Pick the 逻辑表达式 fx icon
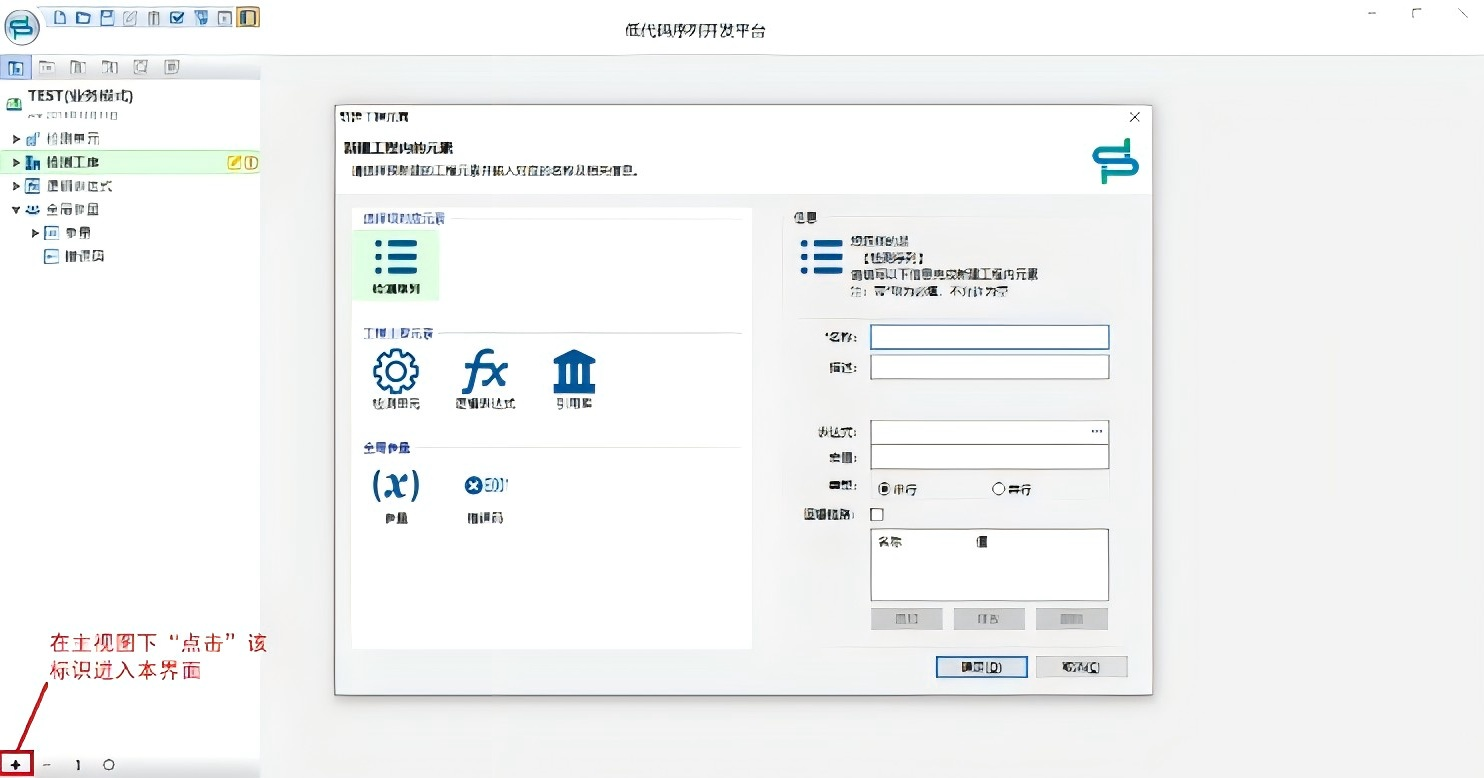The image size is (1484, 778). (x=485, y=372)
